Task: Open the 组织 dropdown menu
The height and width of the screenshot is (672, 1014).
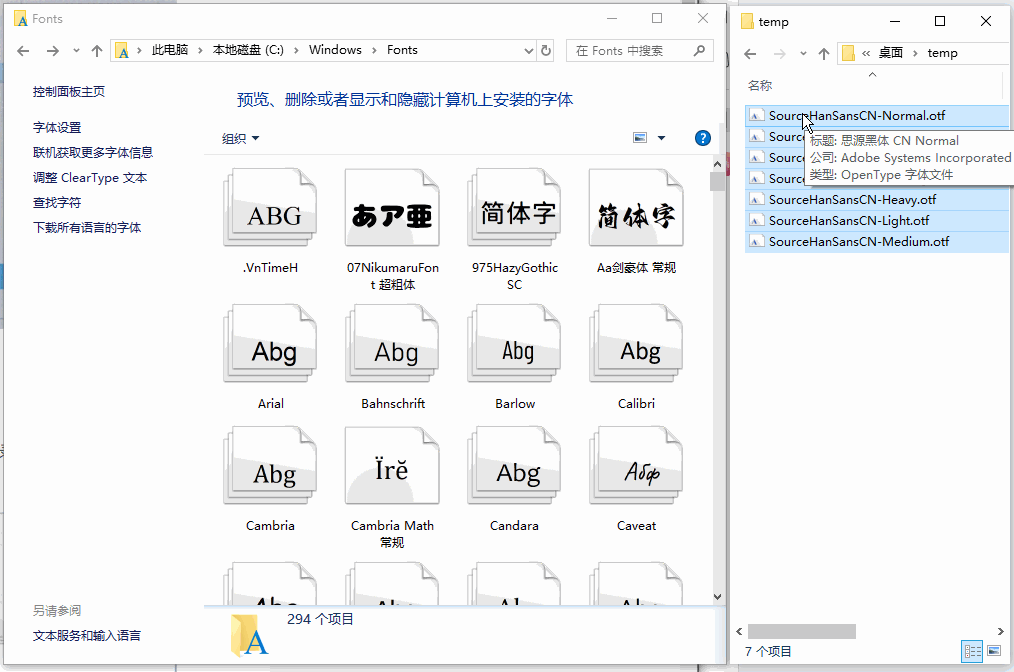Action: coord(240,138)
